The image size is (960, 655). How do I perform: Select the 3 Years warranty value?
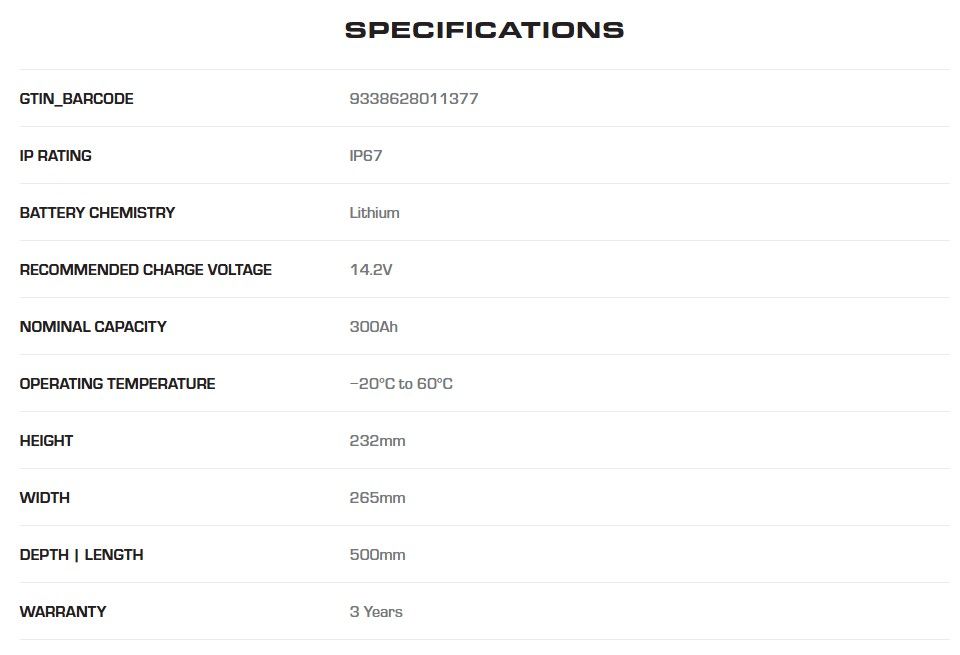[x=376, y=612]
